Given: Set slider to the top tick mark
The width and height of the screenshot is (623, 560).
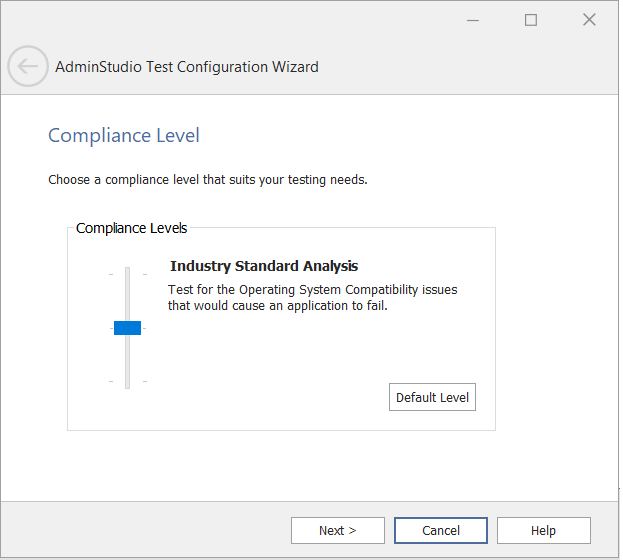Looking at the screenshot, I should click(x=127, y=274).
